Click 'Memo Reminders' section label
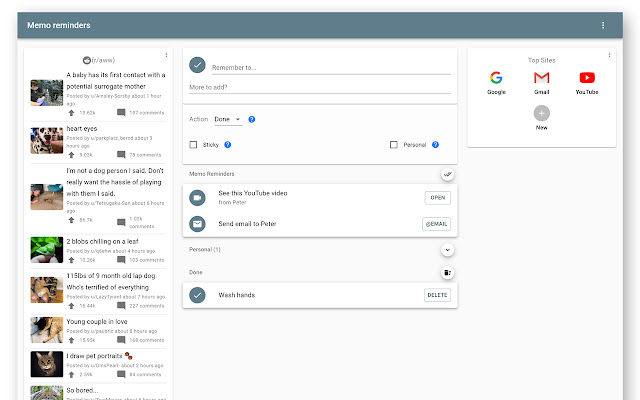The width and height of the screenshot is (640, 400). [x=211, y=174]
